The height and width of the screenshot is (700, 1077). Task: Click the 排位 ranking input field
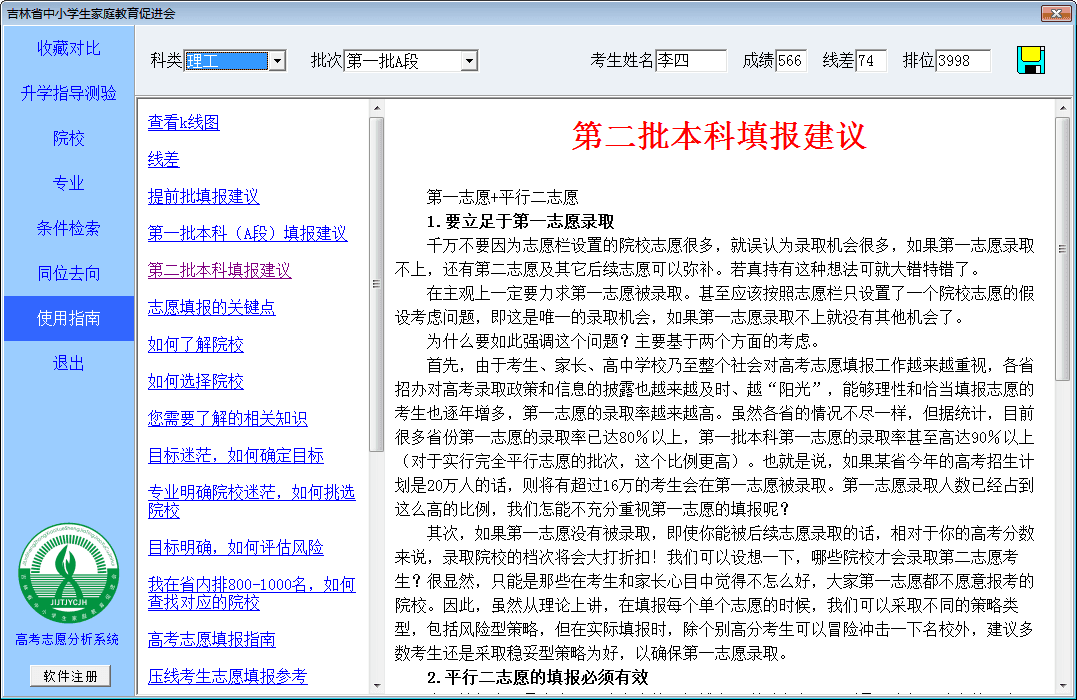962,61
